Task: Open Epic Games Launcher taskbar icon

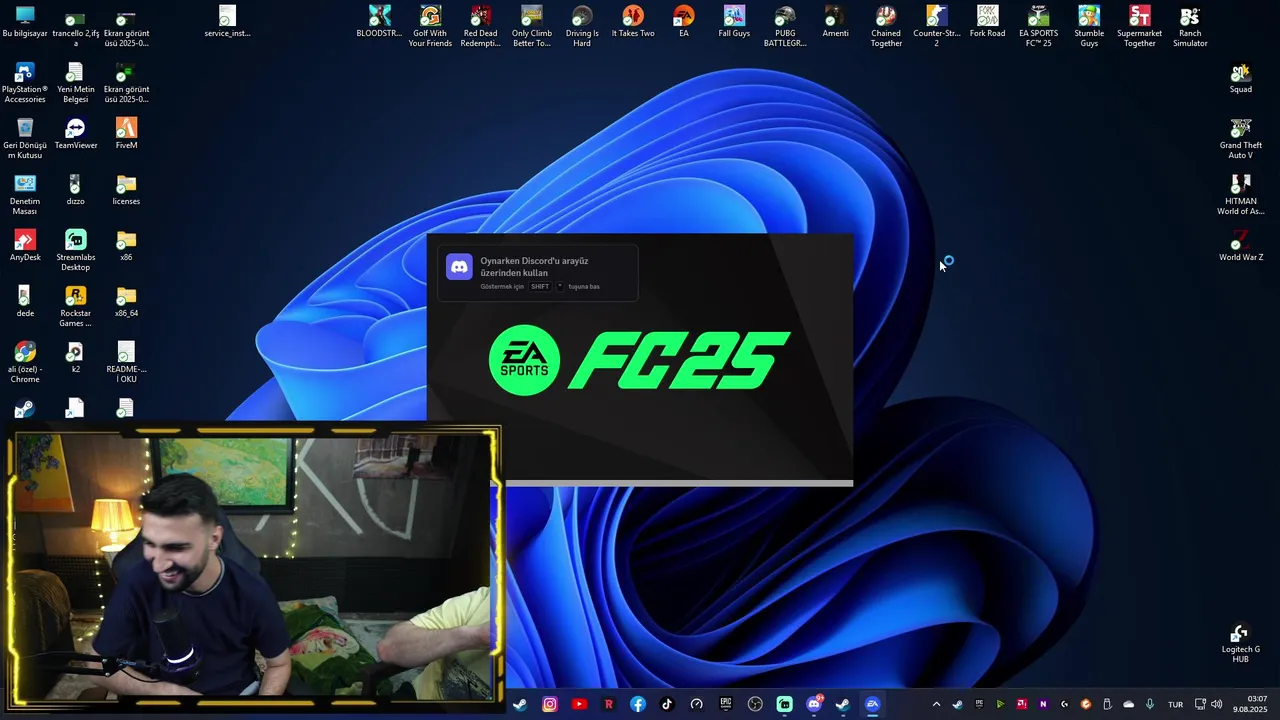Action: 726,704
